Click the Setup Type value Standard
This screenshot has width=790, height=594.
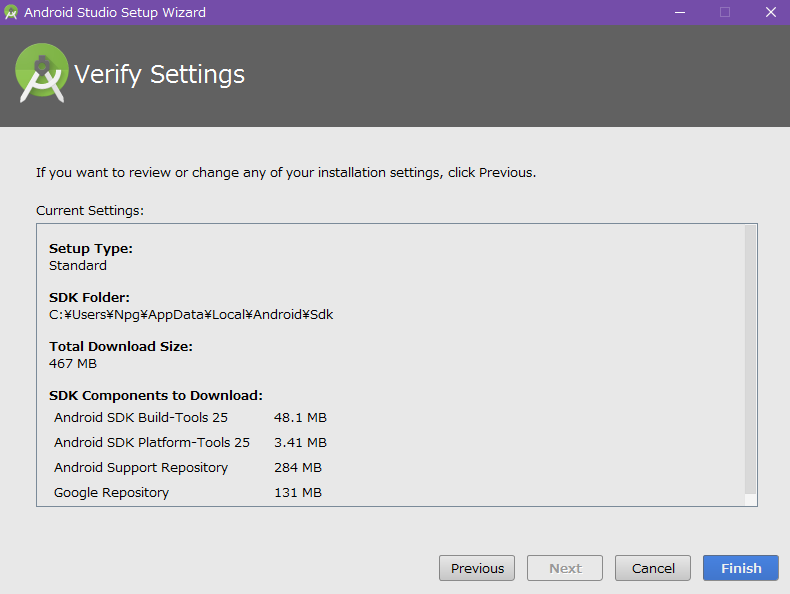pyautogui.click(x=78, y=265)
